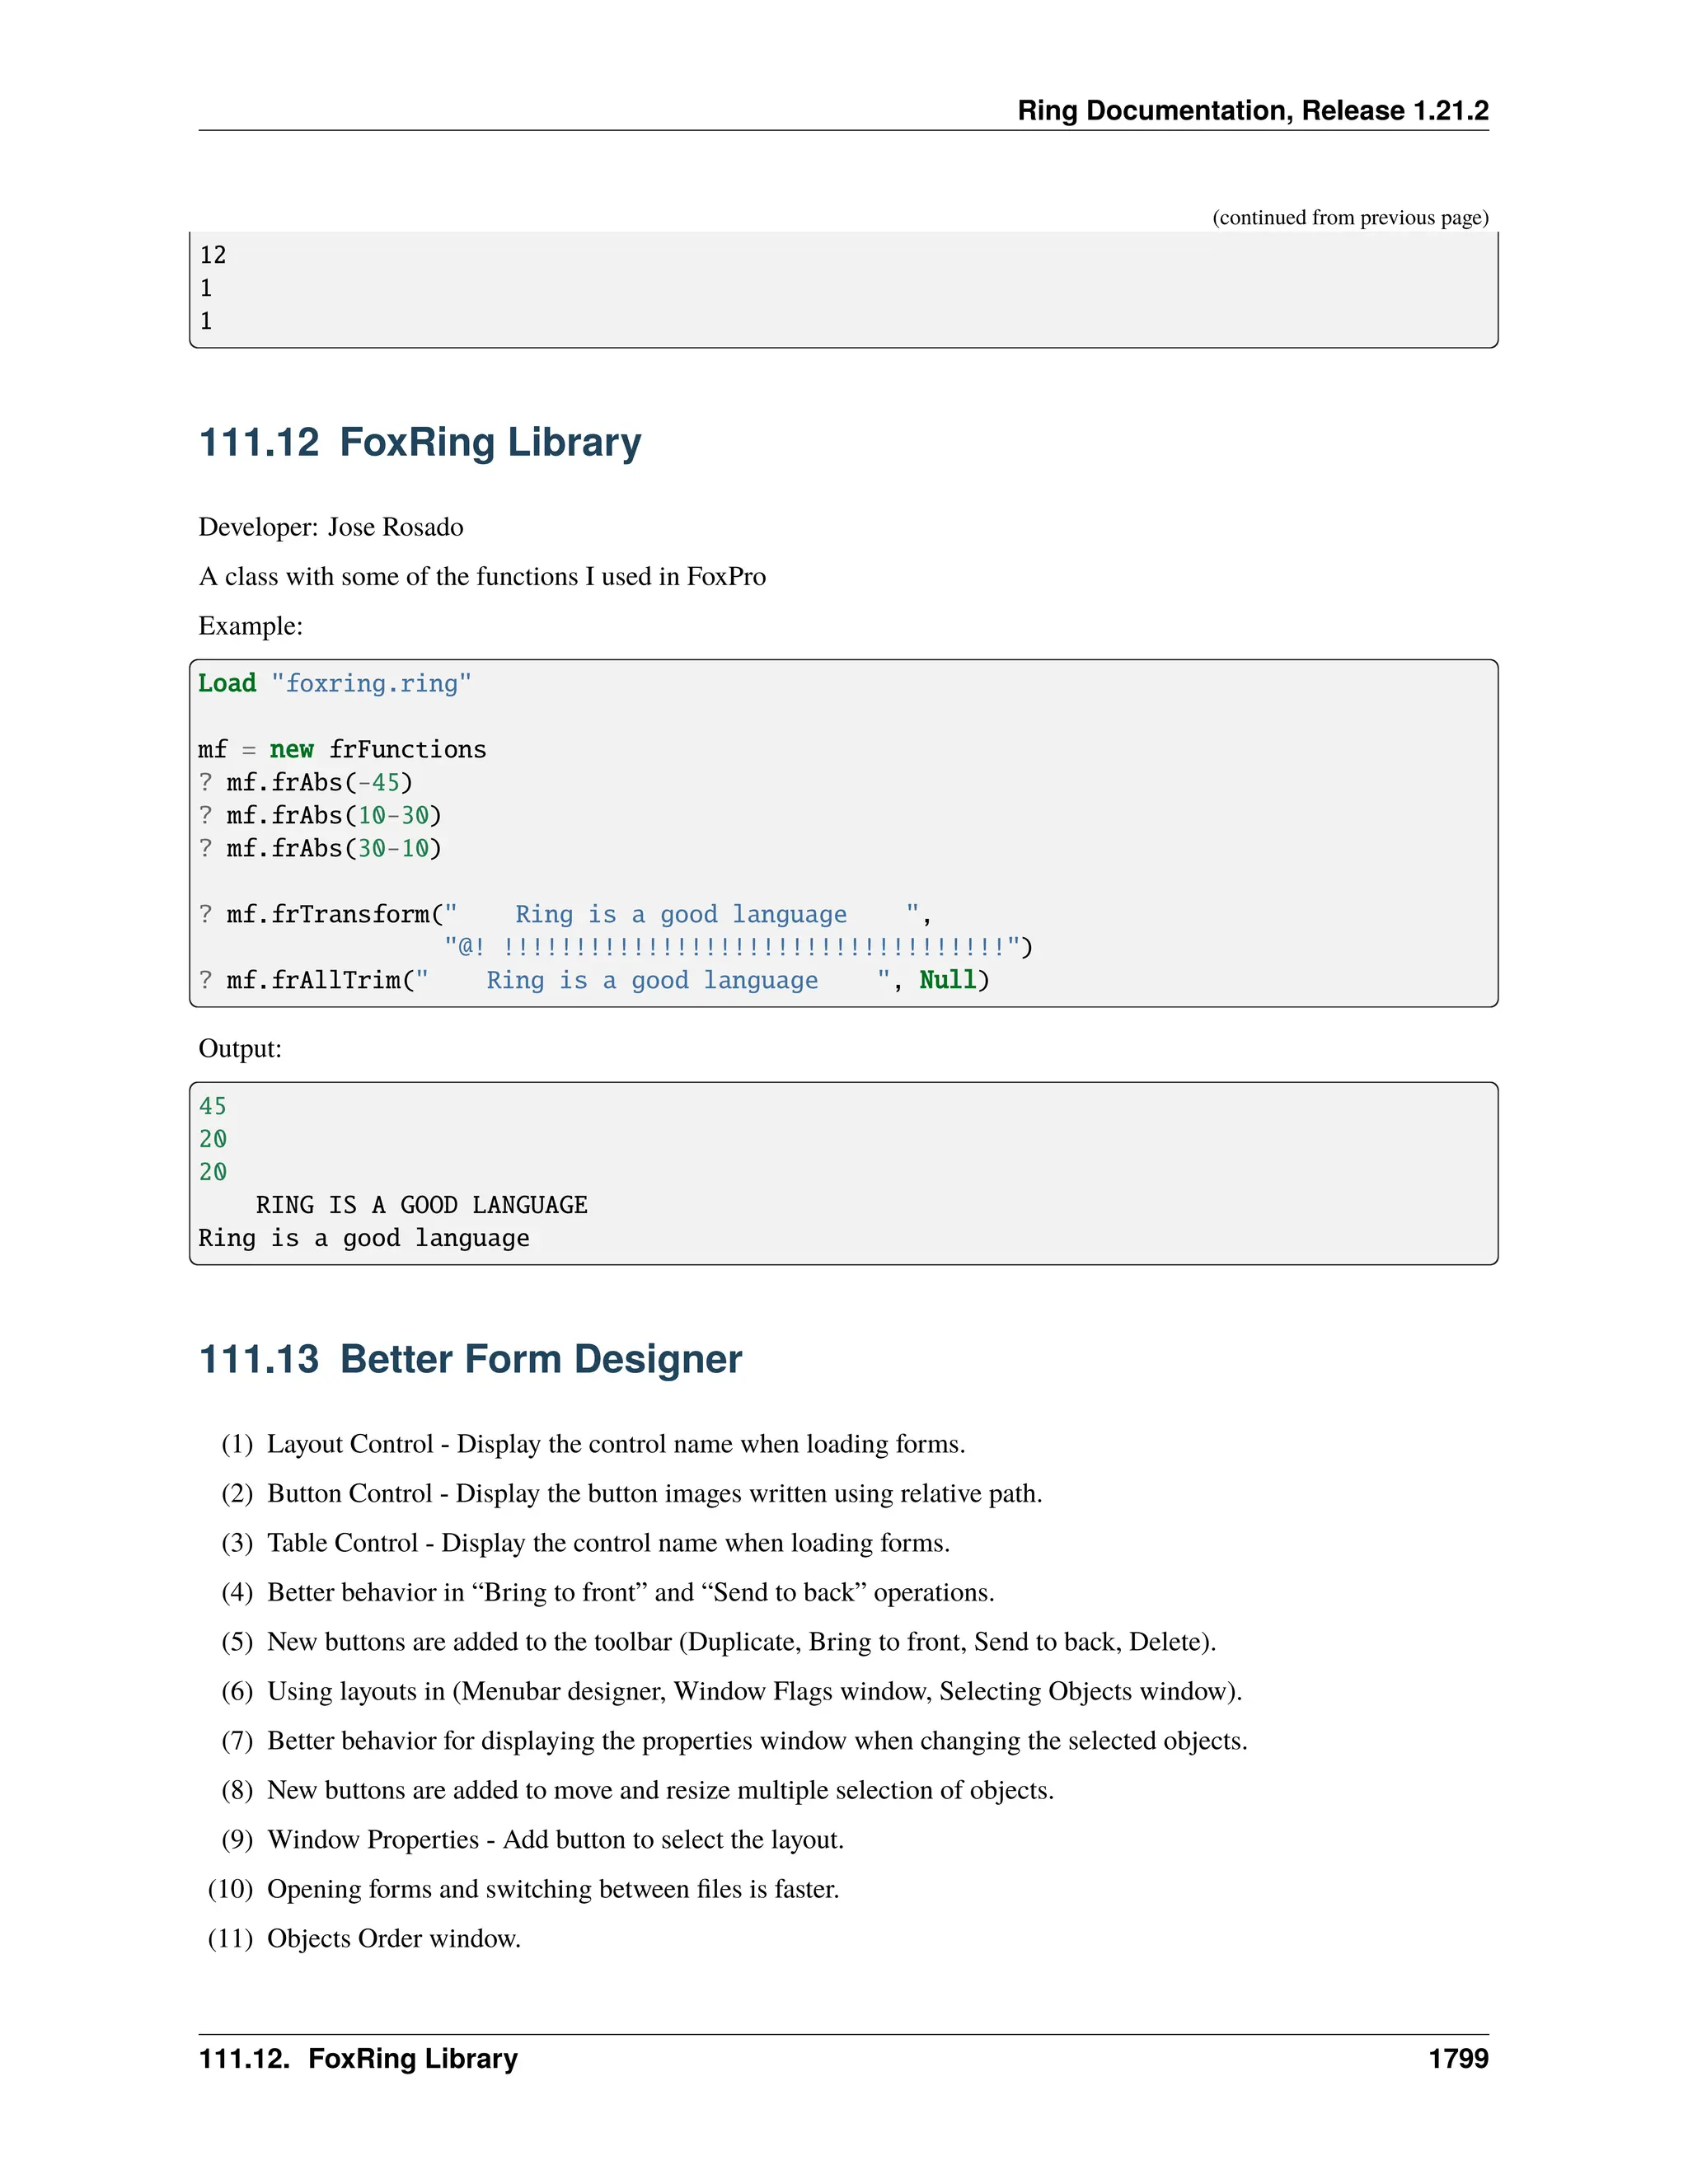This screenshot has width=1688, height=2184.
Task: Click the Output: label
Action: click(240, 1048)
